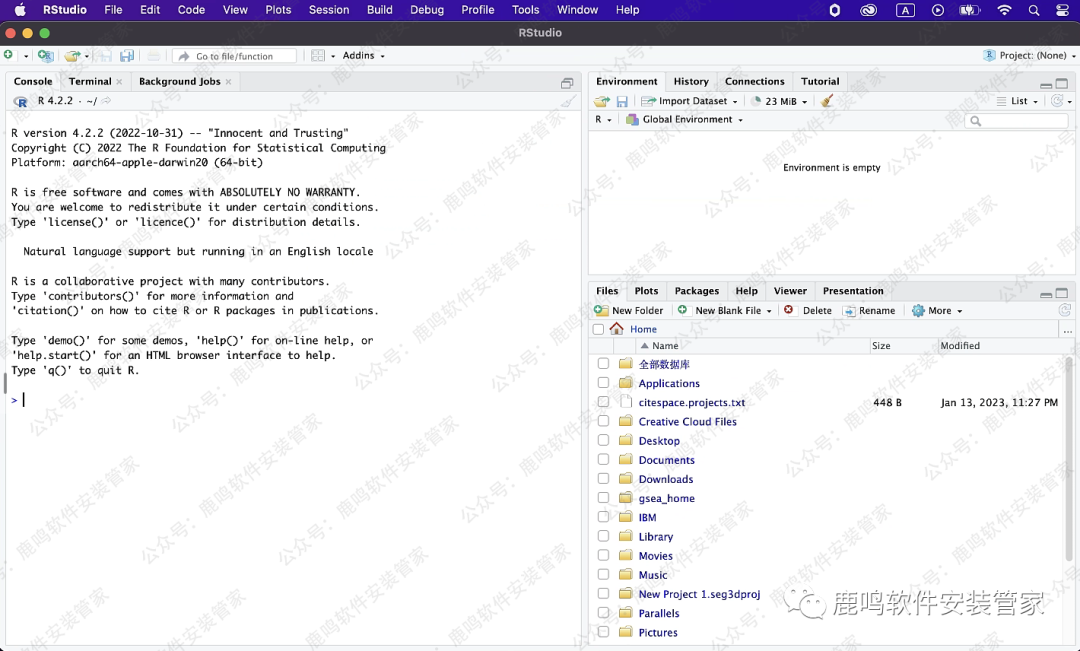The width and height of the screenshot is (1080, 651).
Task: Click the Go to file/function field
Action: tap(235, 56)
